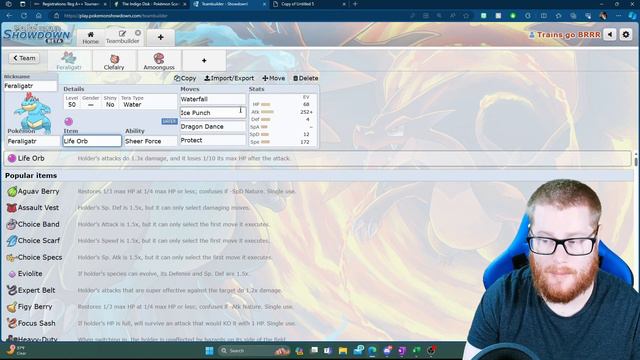Click the Aguav Berry icon
The image size is (640, 360).
point(12,191)
